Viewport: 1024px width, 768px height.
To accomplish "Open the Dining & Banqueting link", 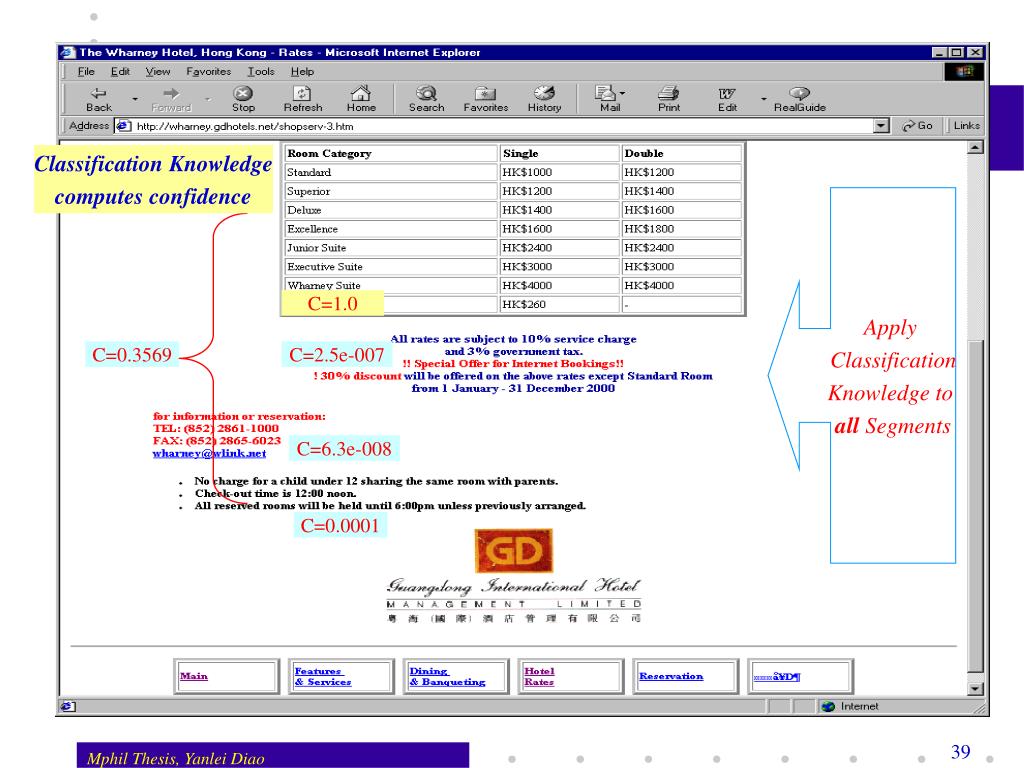I will tap(447, 677).
